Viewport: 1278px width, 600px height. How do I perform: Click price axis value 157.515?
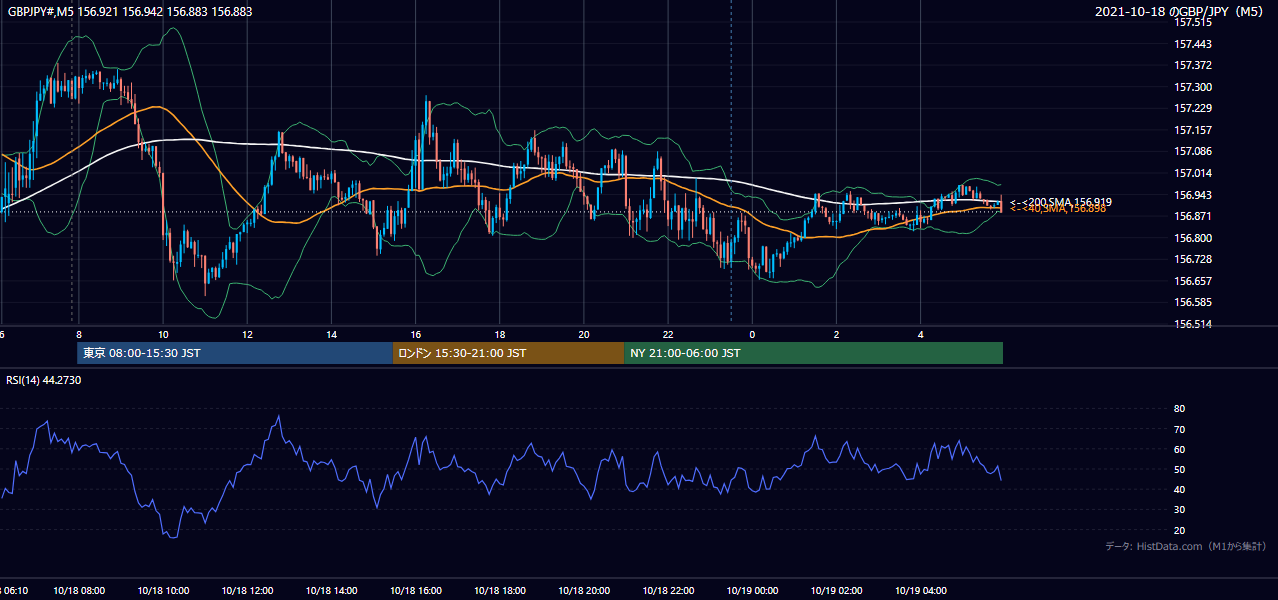click(x=1192, y=22)
